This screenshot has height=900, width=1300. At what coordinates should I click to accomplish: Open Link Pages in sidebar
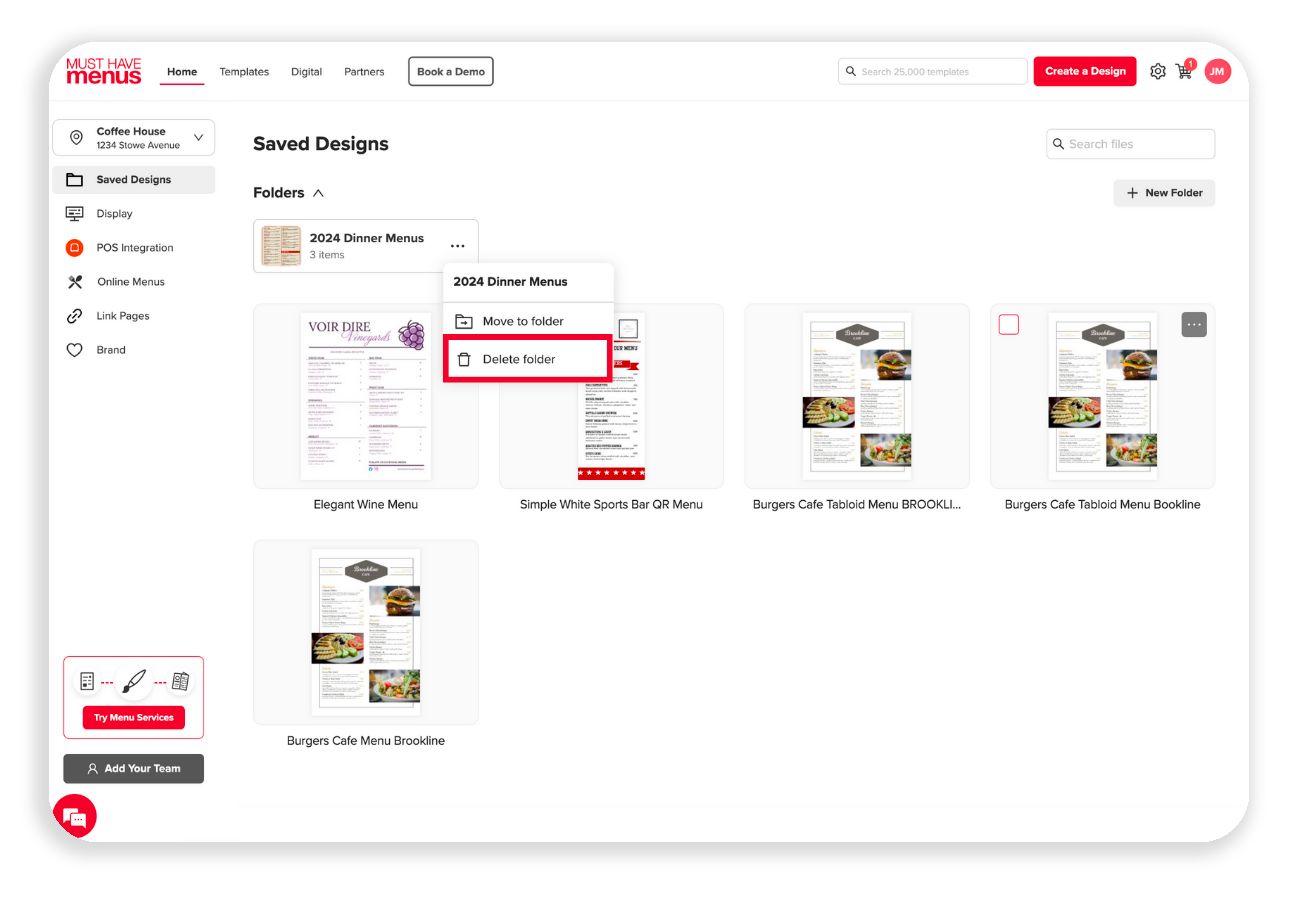pos(134,316)
